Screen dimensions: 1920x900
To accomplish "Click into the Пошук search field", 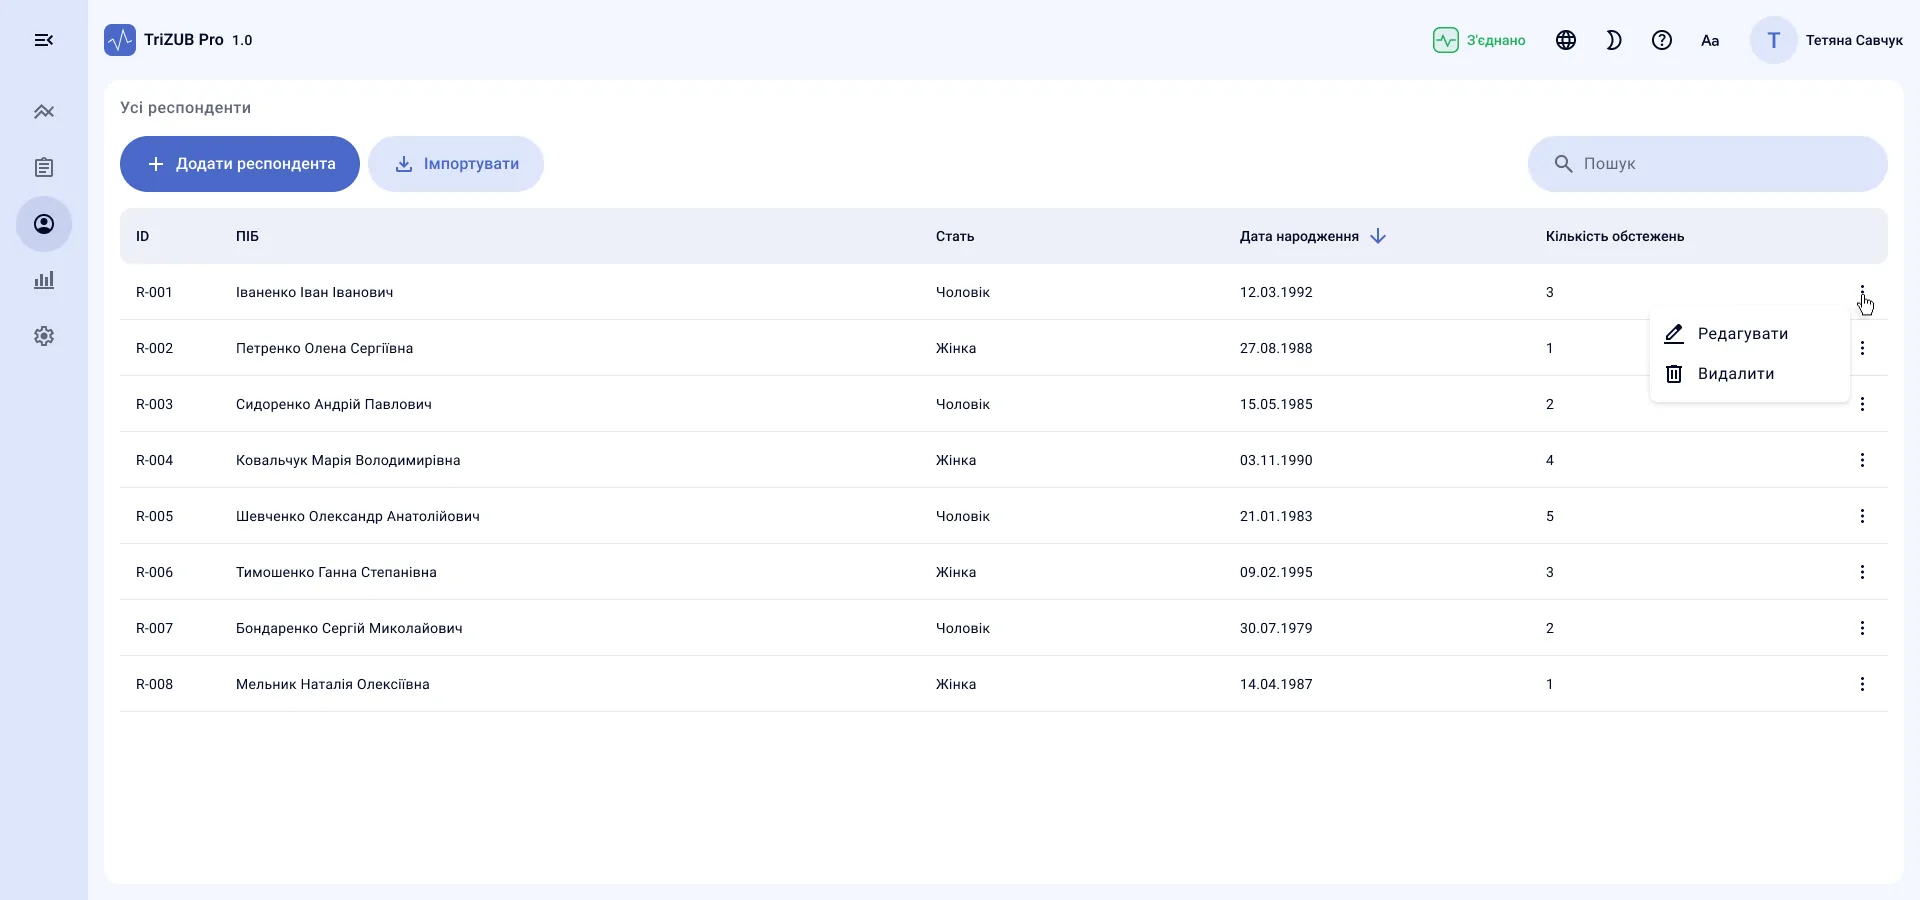I will pyautogui.click(x=1708, y=164).
